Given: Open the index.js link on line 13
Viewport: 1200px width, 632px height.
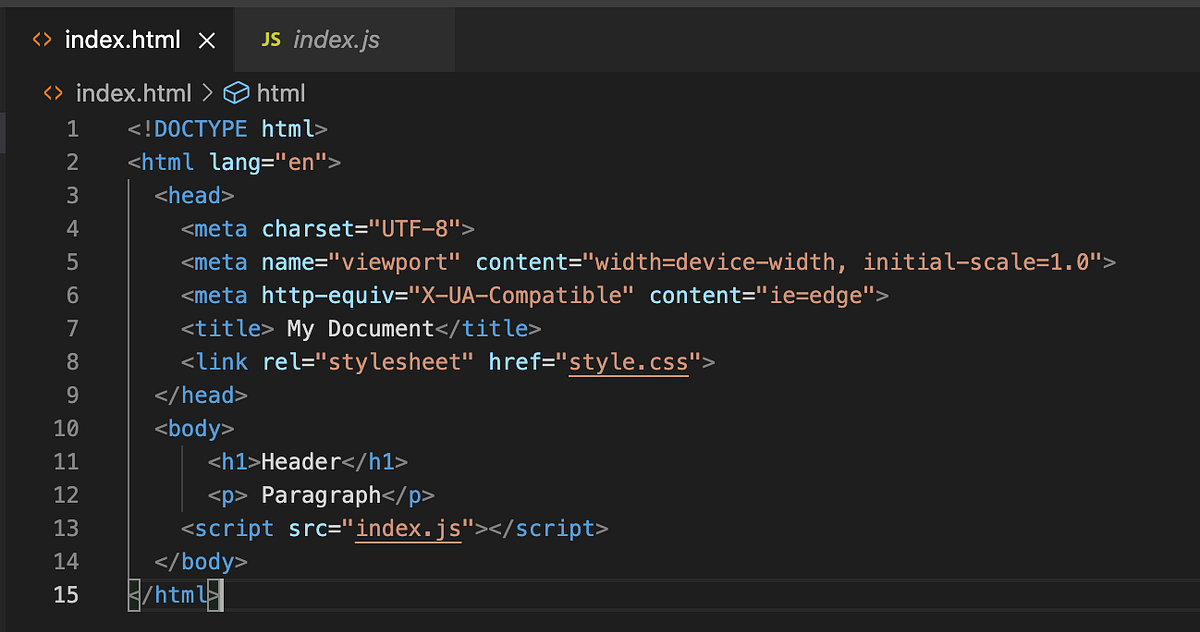Looking at the screenshot, I should pos(408,528).
